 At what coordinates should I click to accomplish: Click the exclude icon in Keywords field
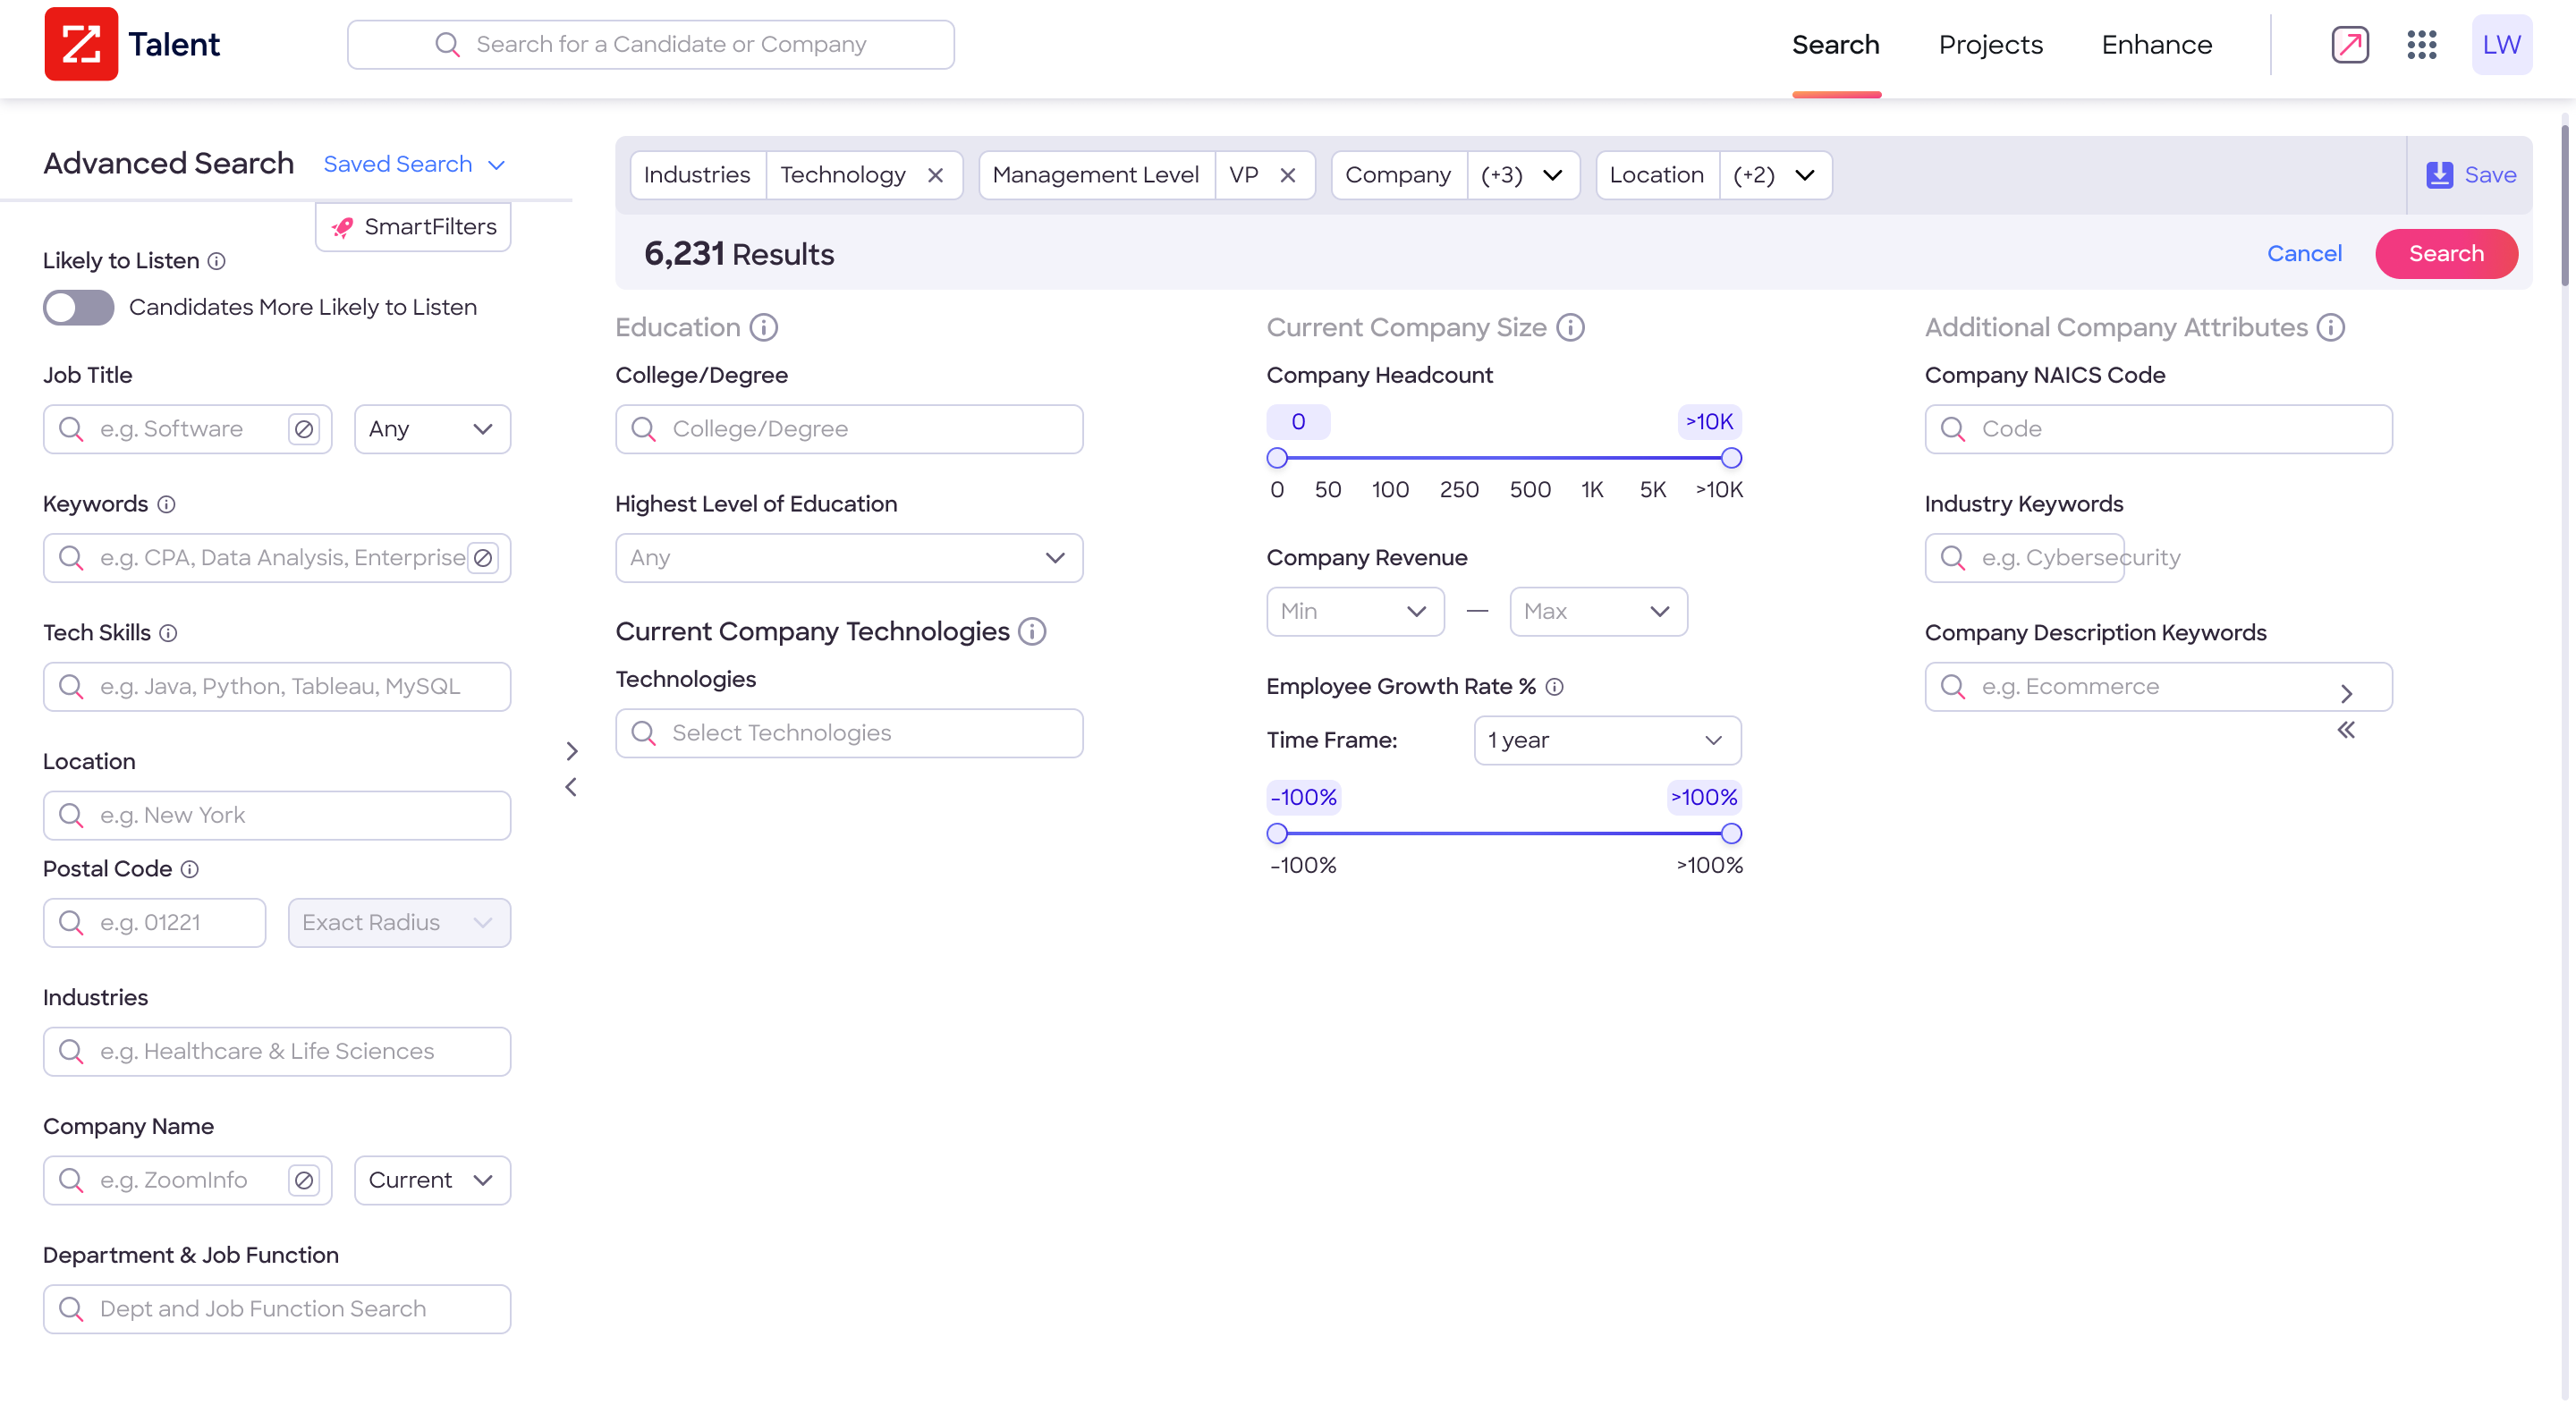click(483, 558)
